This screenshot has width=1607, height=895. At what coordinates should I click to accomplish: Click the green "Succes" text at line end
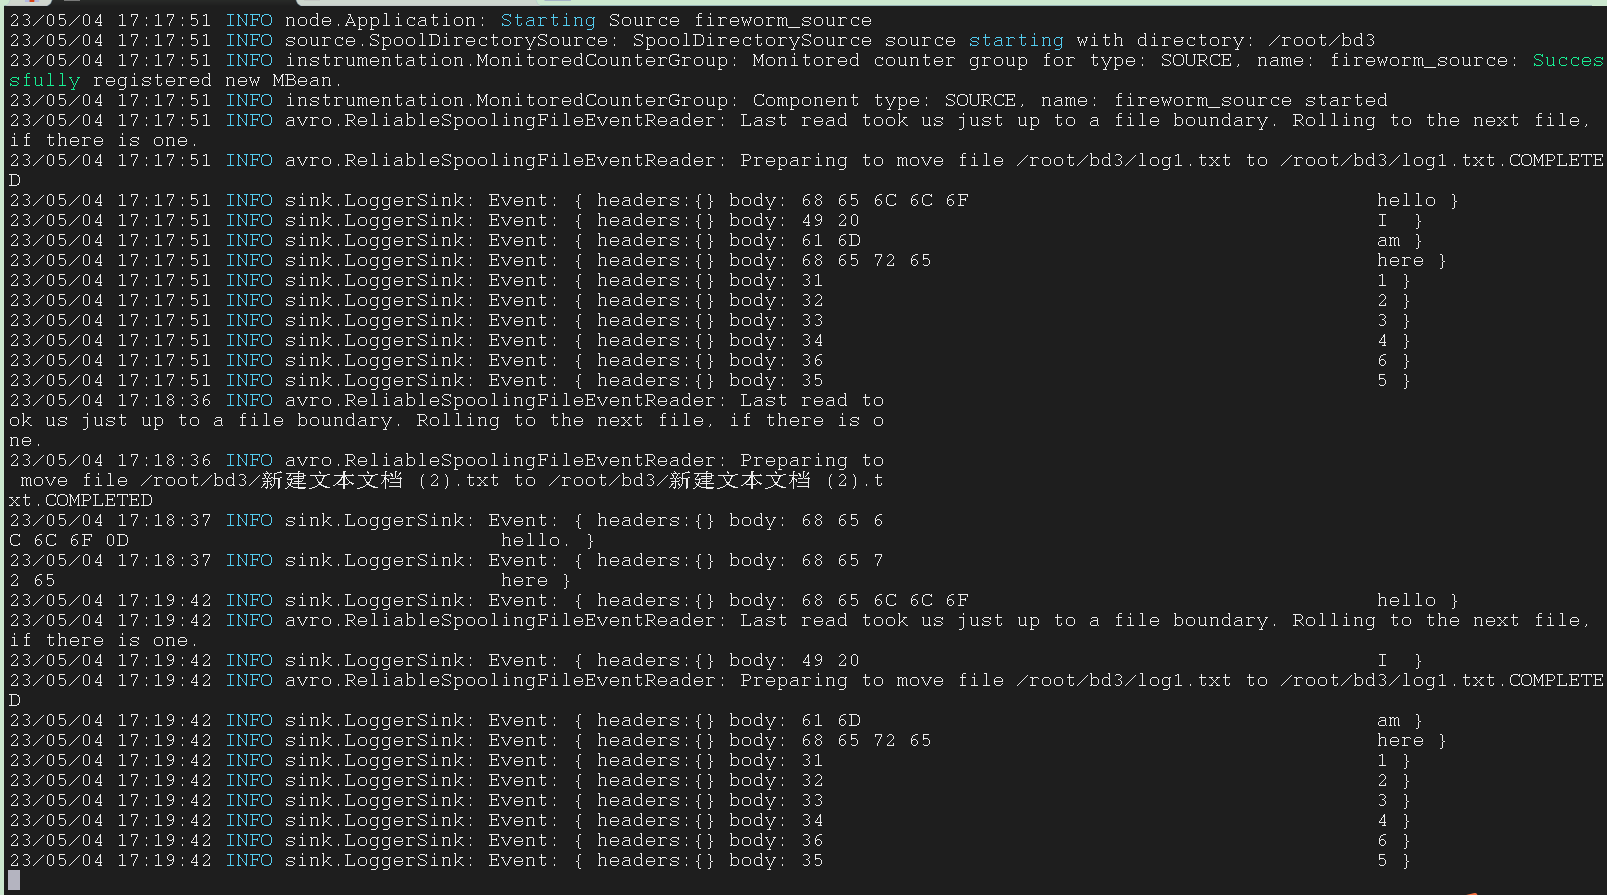pyautogui.click(x=1567, y=60)
